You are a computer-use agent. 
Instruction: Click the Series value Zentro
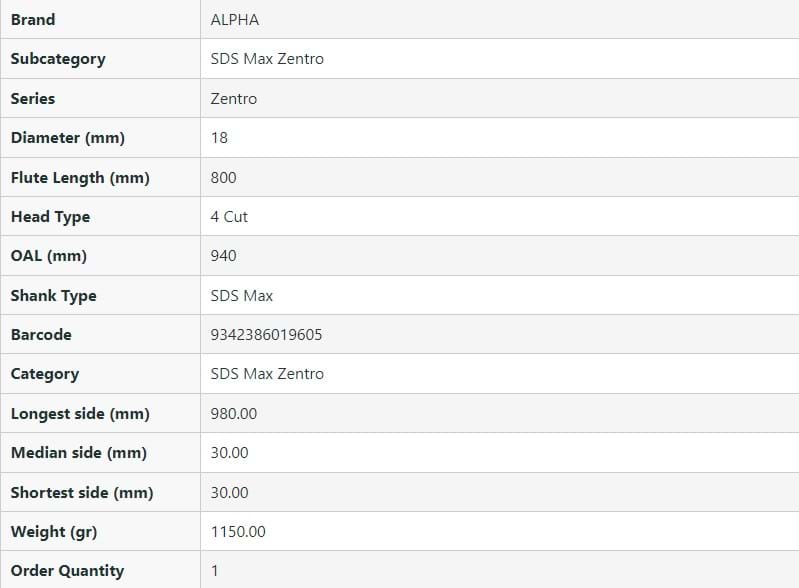tap(234, 98)
